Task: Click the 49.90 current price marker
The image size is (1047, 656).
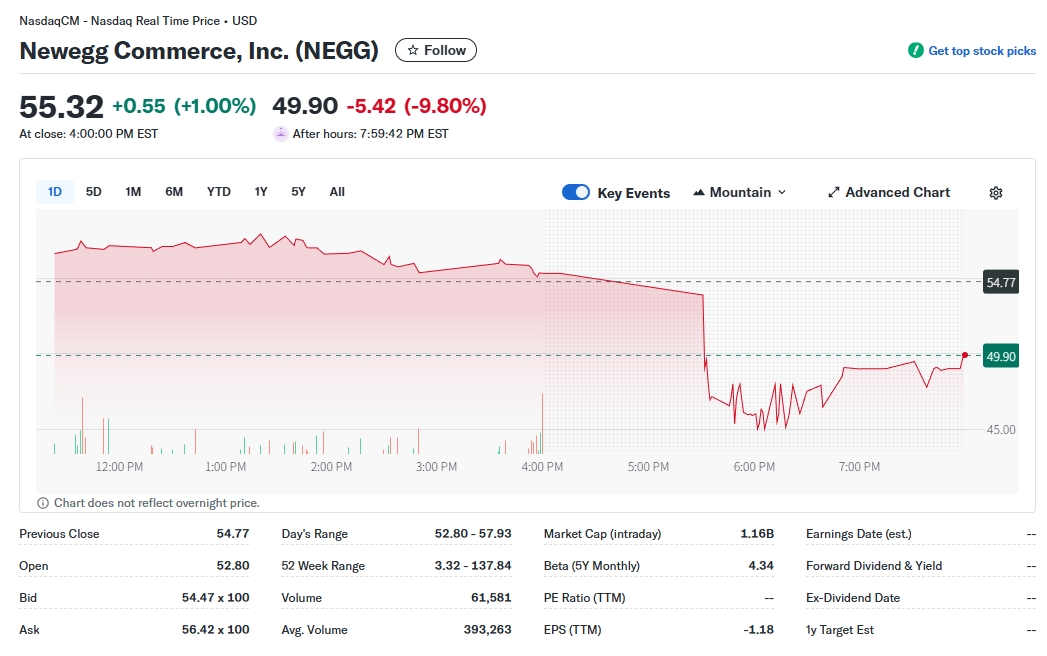Action: pyautogui.click(x=1001, y=356)
